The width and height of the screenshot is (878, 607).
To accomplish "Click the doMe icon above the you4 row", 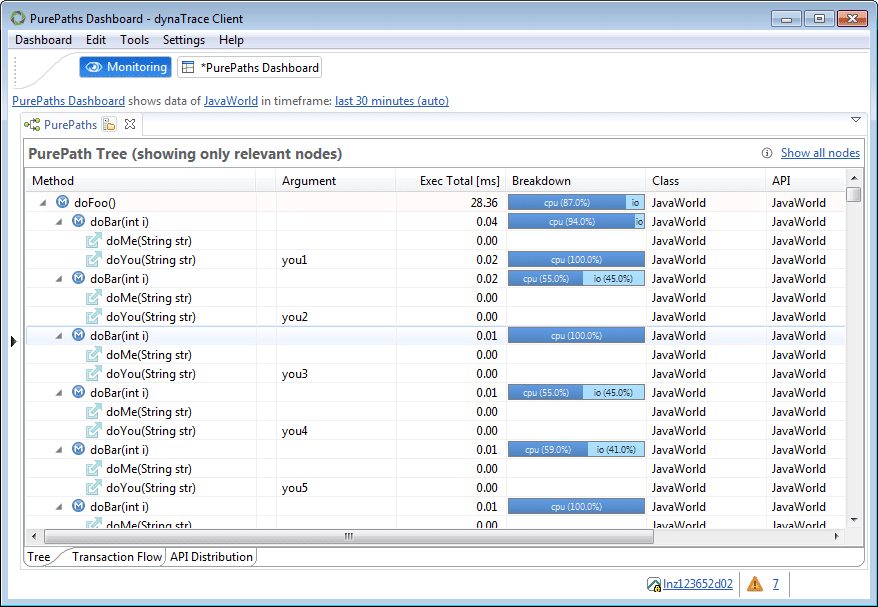I will 94,412.
